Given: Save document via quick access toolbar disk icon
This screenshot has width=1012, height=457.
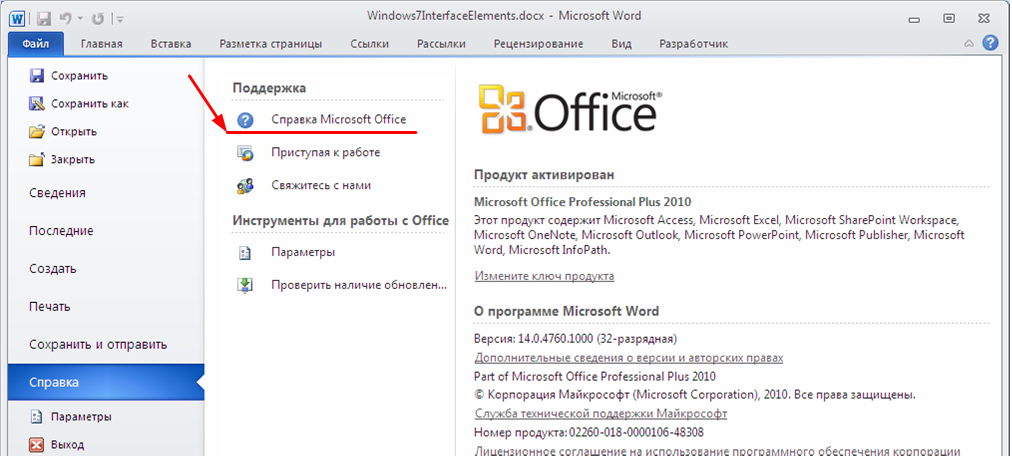Looking at the screenshot, I should [x=43, y=19].
